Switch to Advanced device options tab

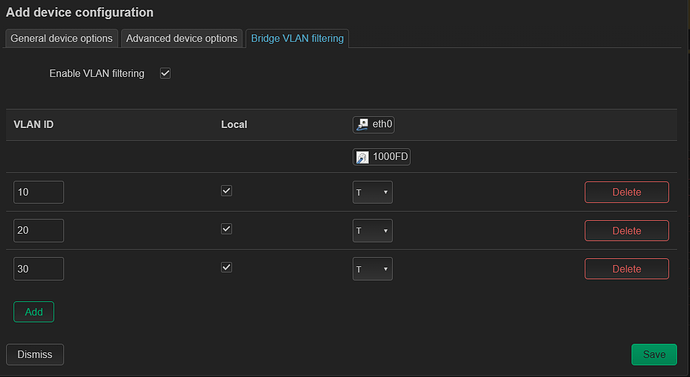tap(182, 38)
